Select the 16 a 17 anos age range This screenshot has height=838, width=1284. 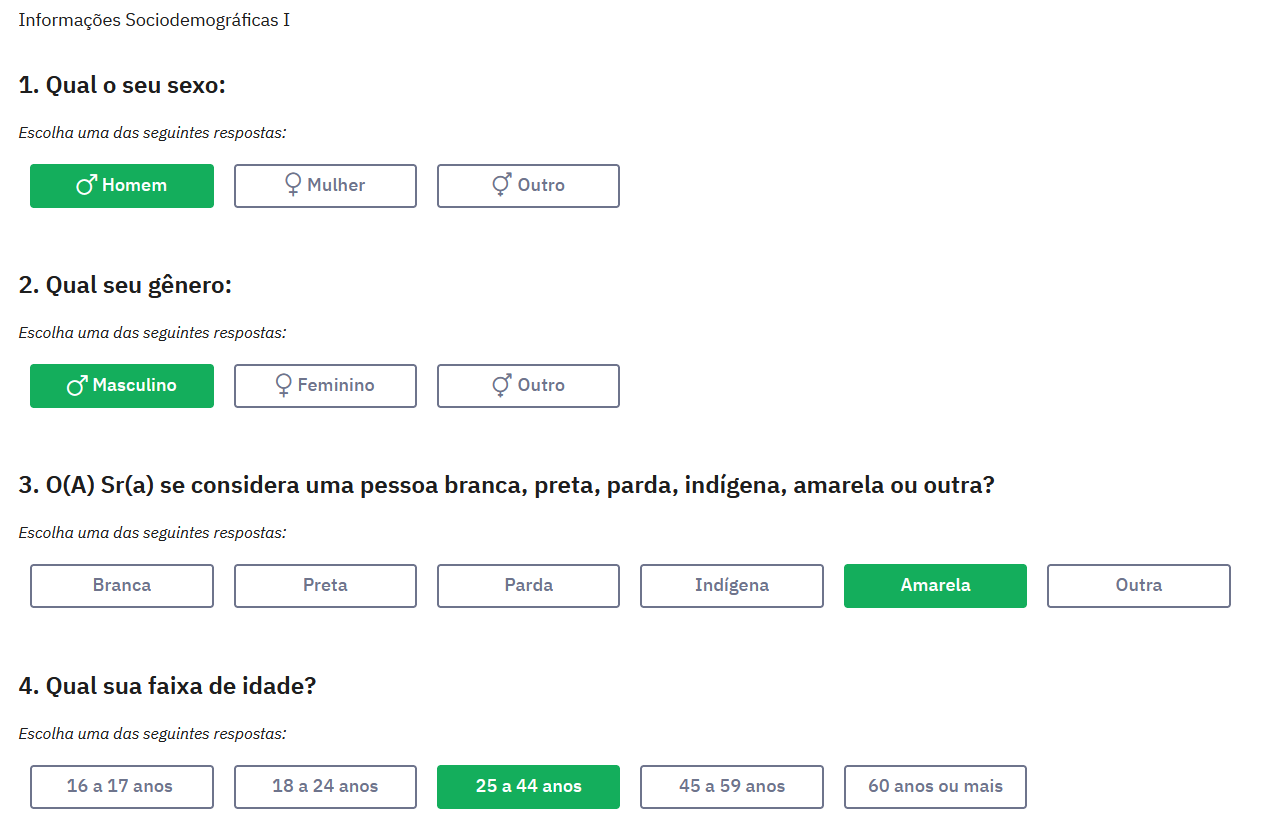pyautogui.click(x=122, y=787)
